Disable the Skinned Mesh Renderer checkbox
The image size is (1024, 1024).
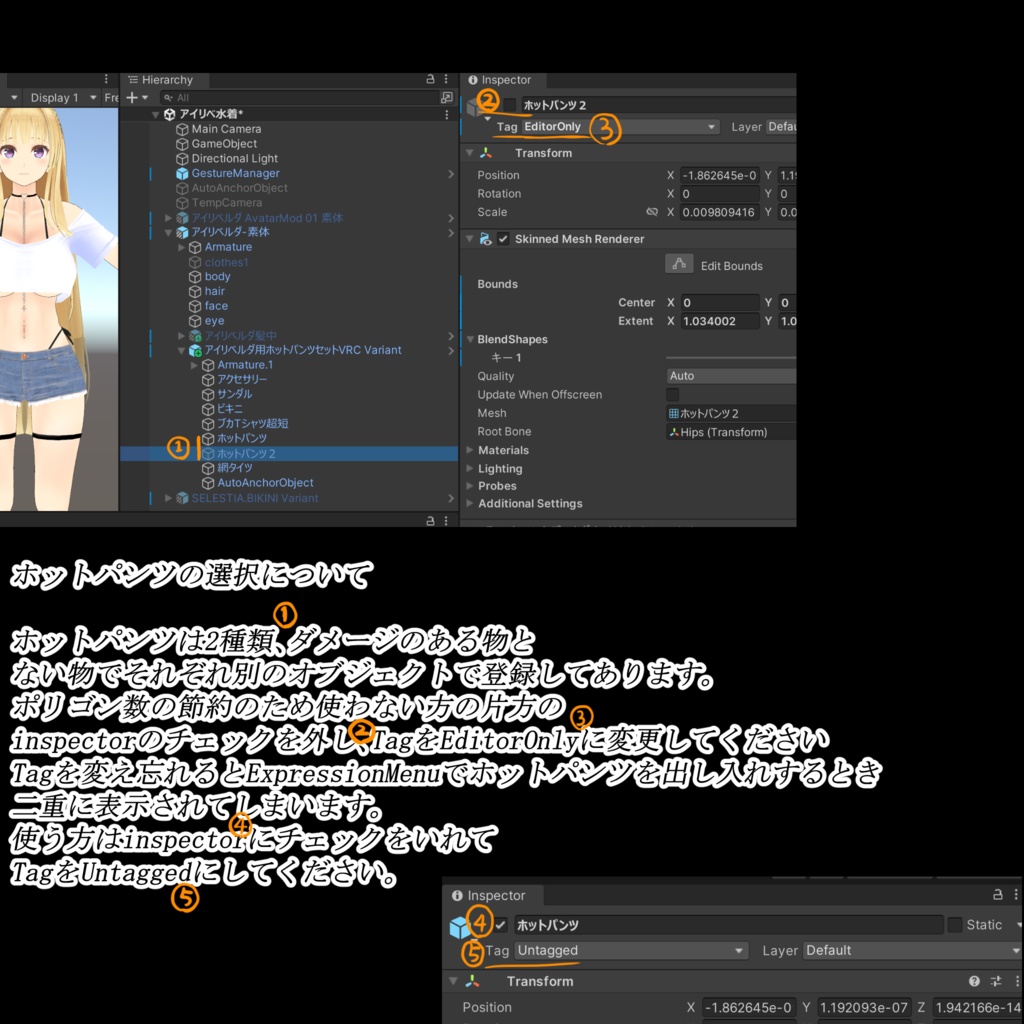tap(503, 239)
